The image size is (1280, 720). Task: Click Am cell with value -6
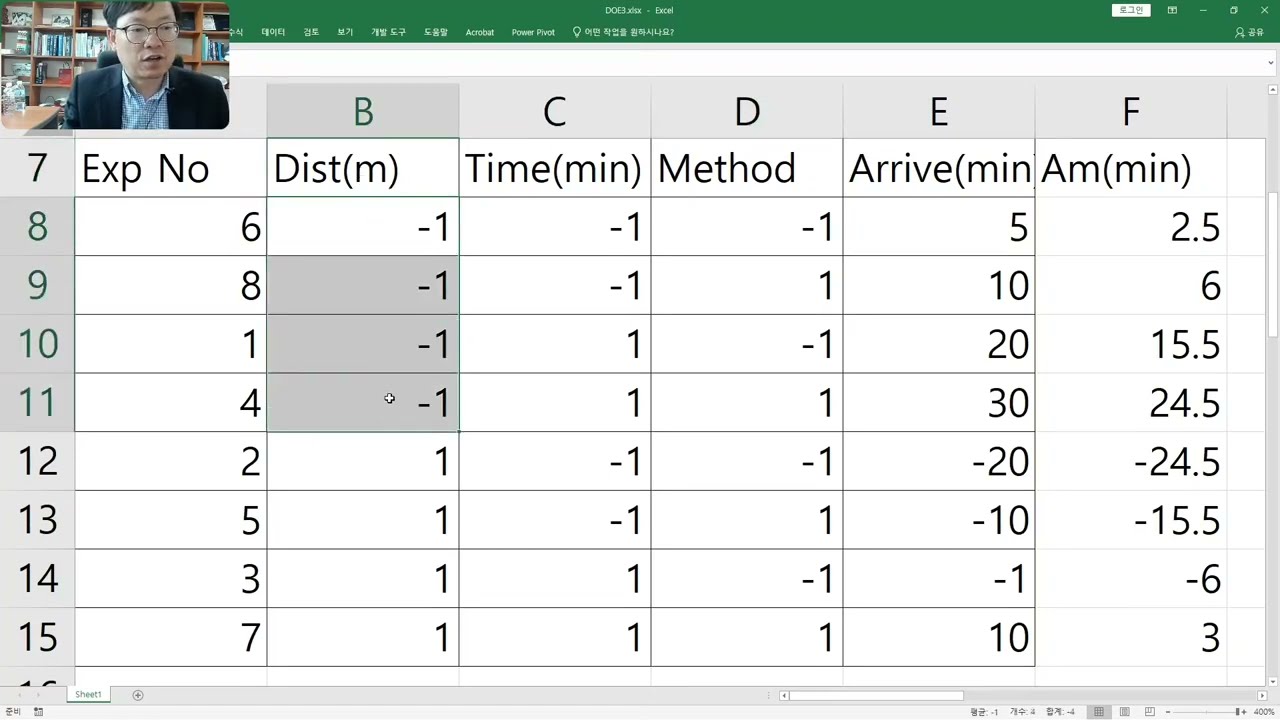click(1131, 578)
